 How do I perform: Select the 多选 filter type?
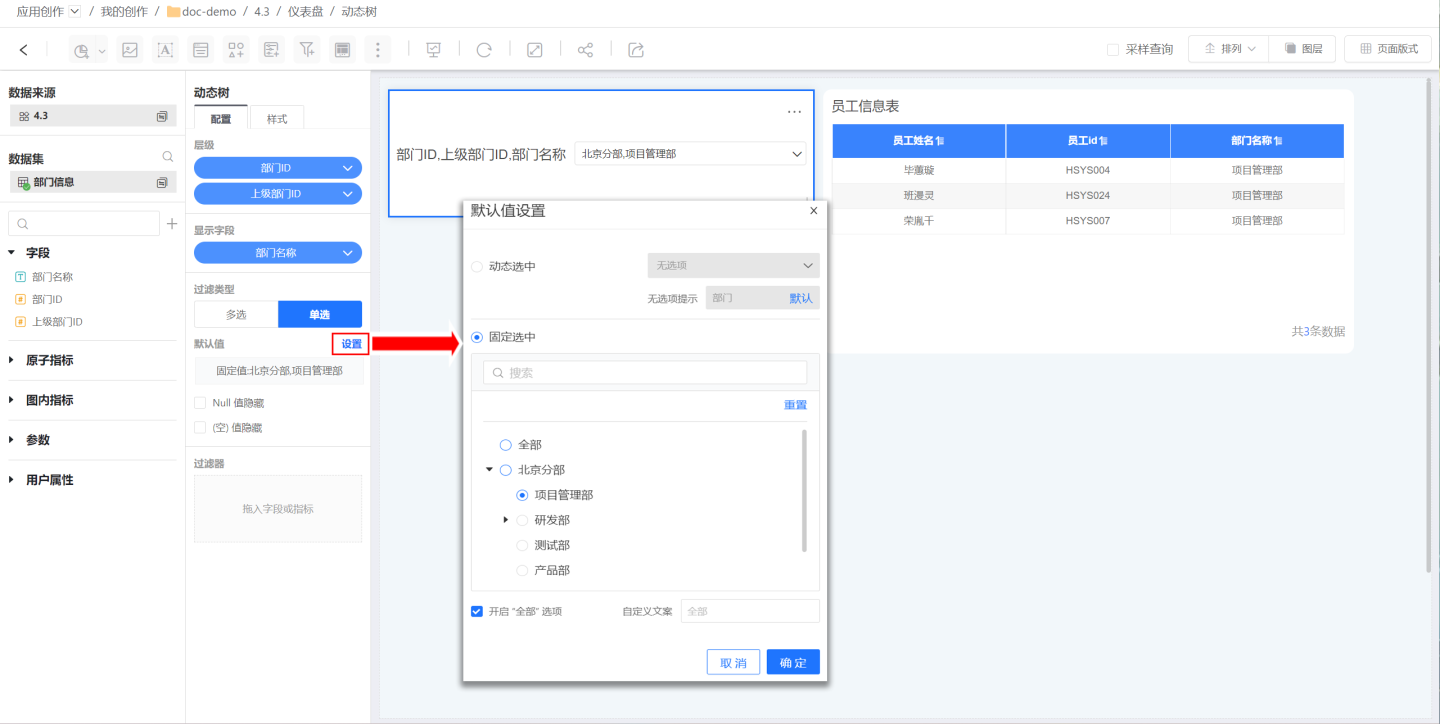(236, 314)
